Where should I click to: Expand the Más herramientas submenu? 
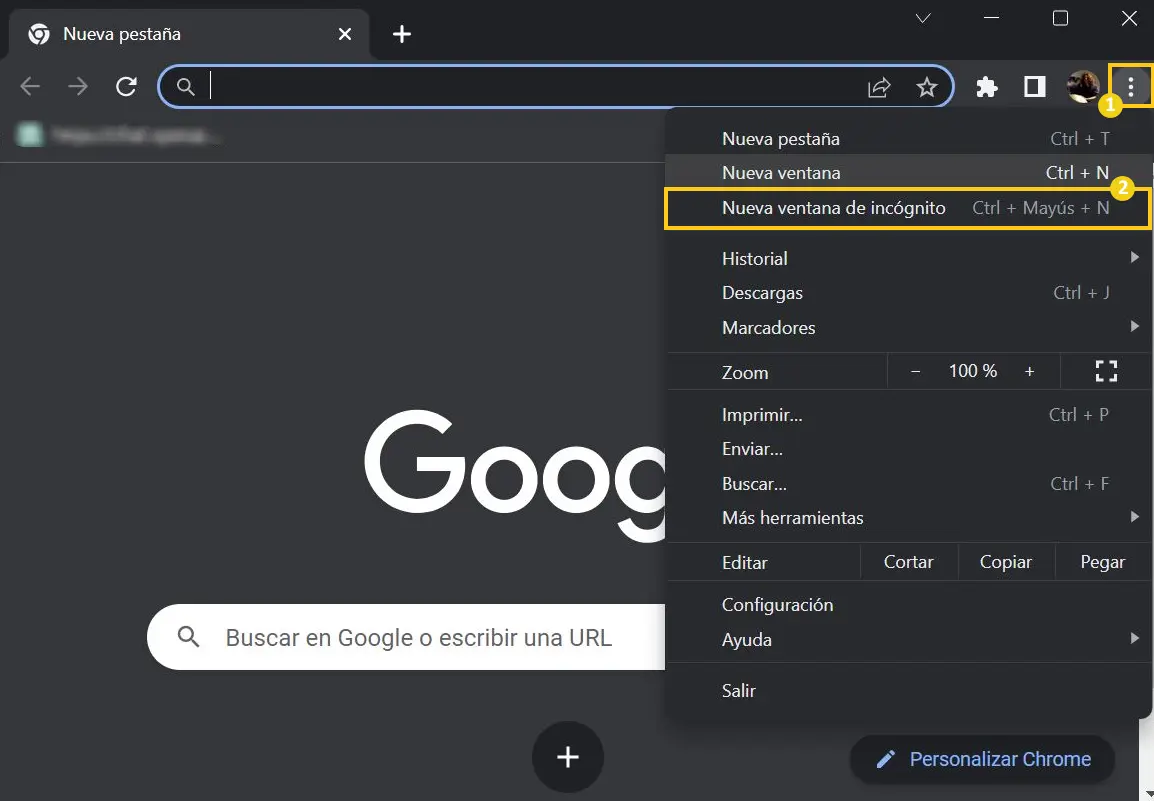point(909,518)
